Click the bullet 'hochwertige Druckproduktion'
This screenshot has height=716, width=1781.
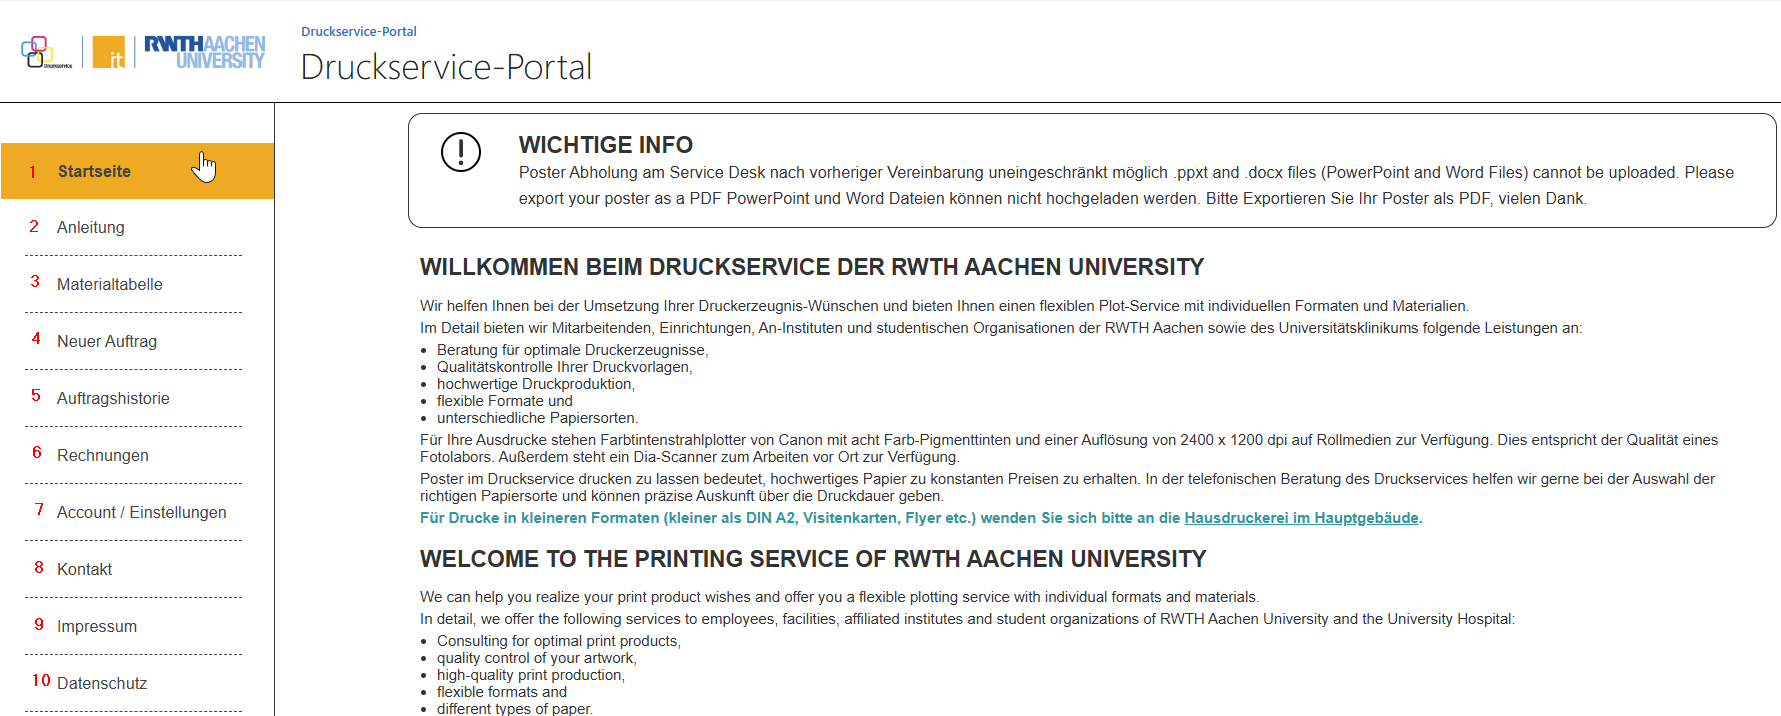(x=535, y=384)
